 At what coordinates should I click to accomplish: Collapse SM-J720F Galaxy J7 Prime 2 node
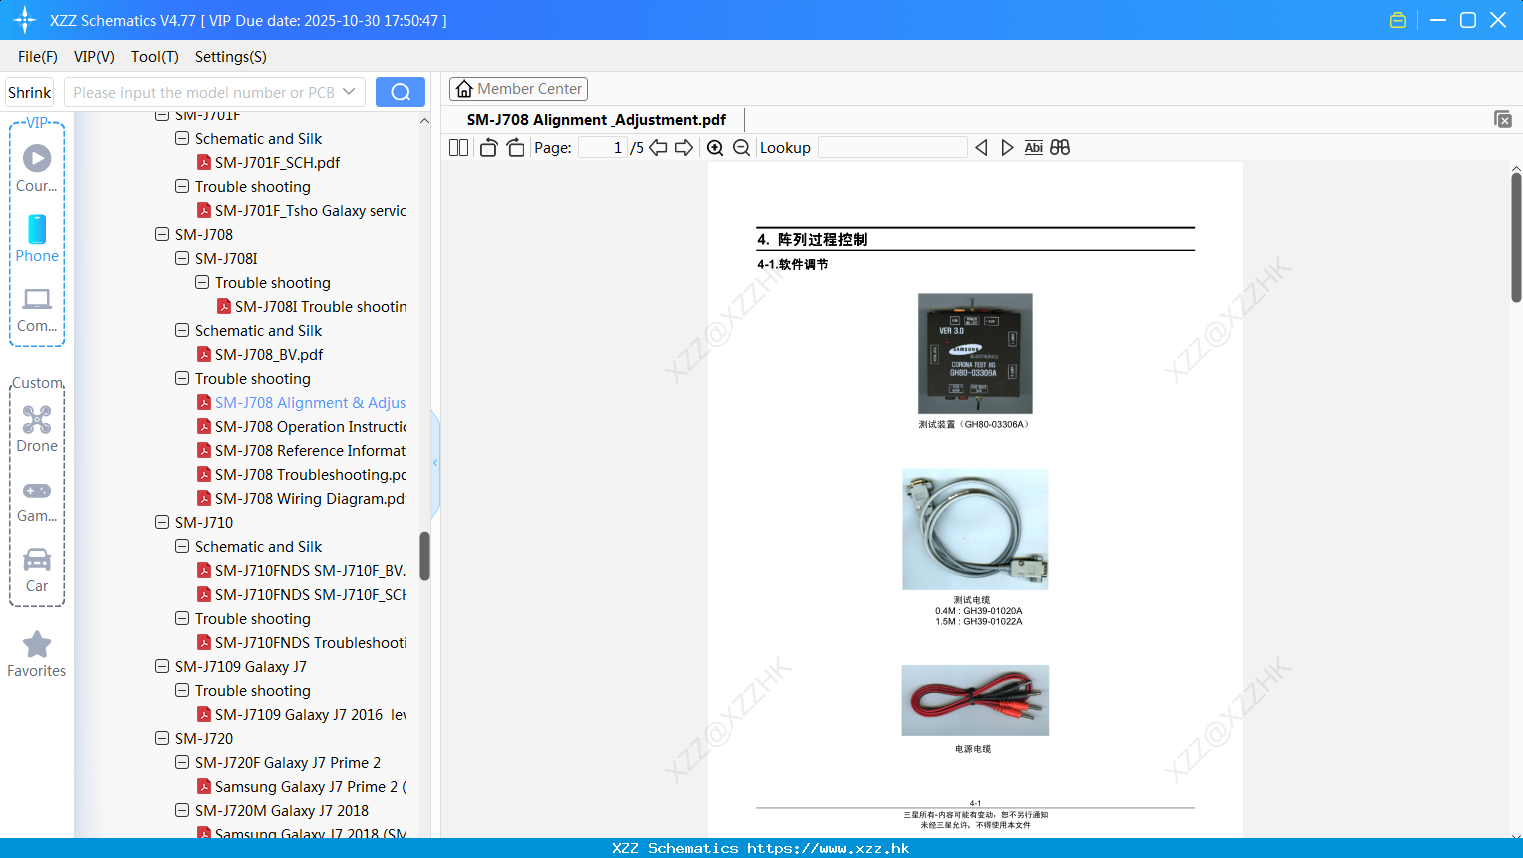click(182, 762)
